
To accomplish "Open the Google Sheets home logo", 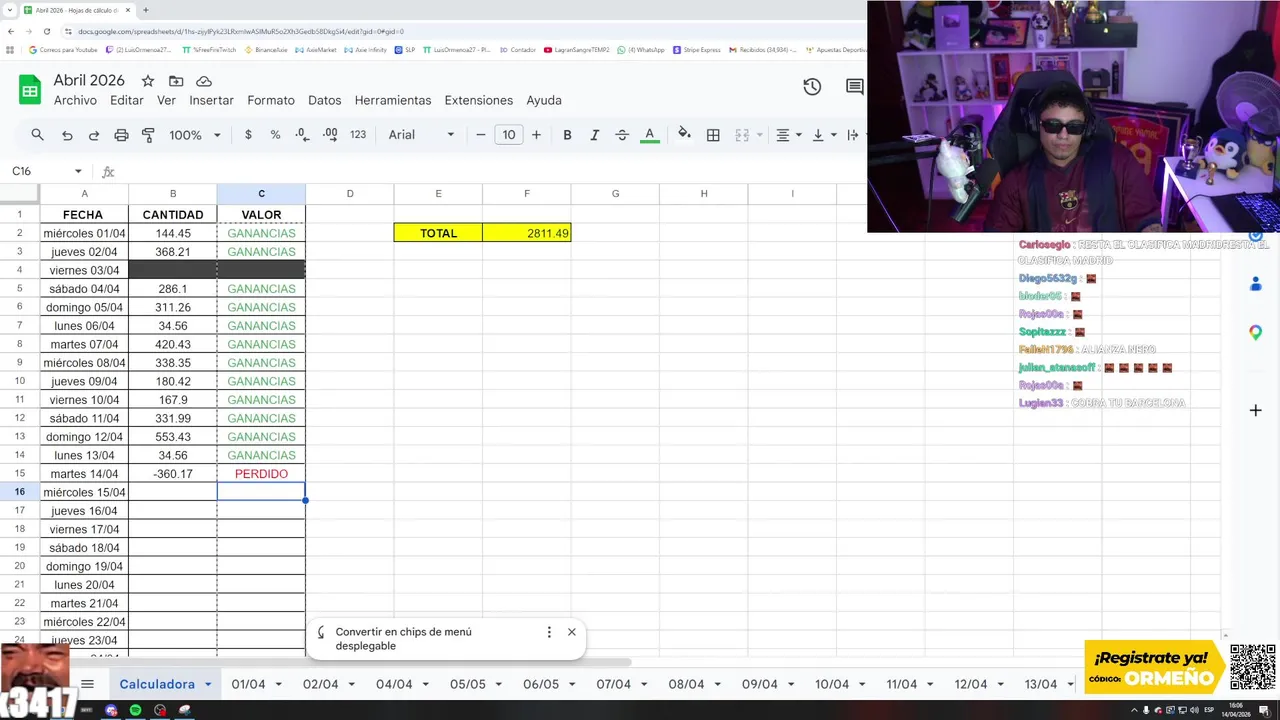I will click(x=30, y=90).
